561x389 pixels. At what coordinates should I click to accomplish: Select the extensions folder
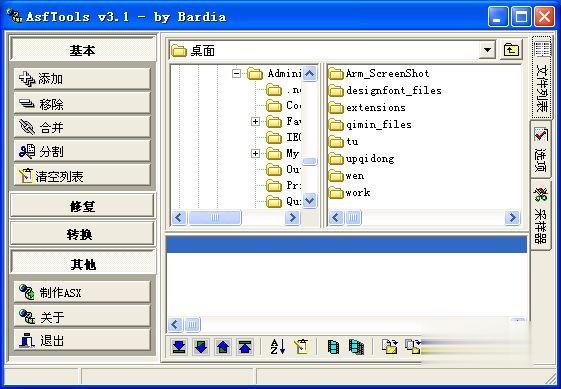[367, 108]
